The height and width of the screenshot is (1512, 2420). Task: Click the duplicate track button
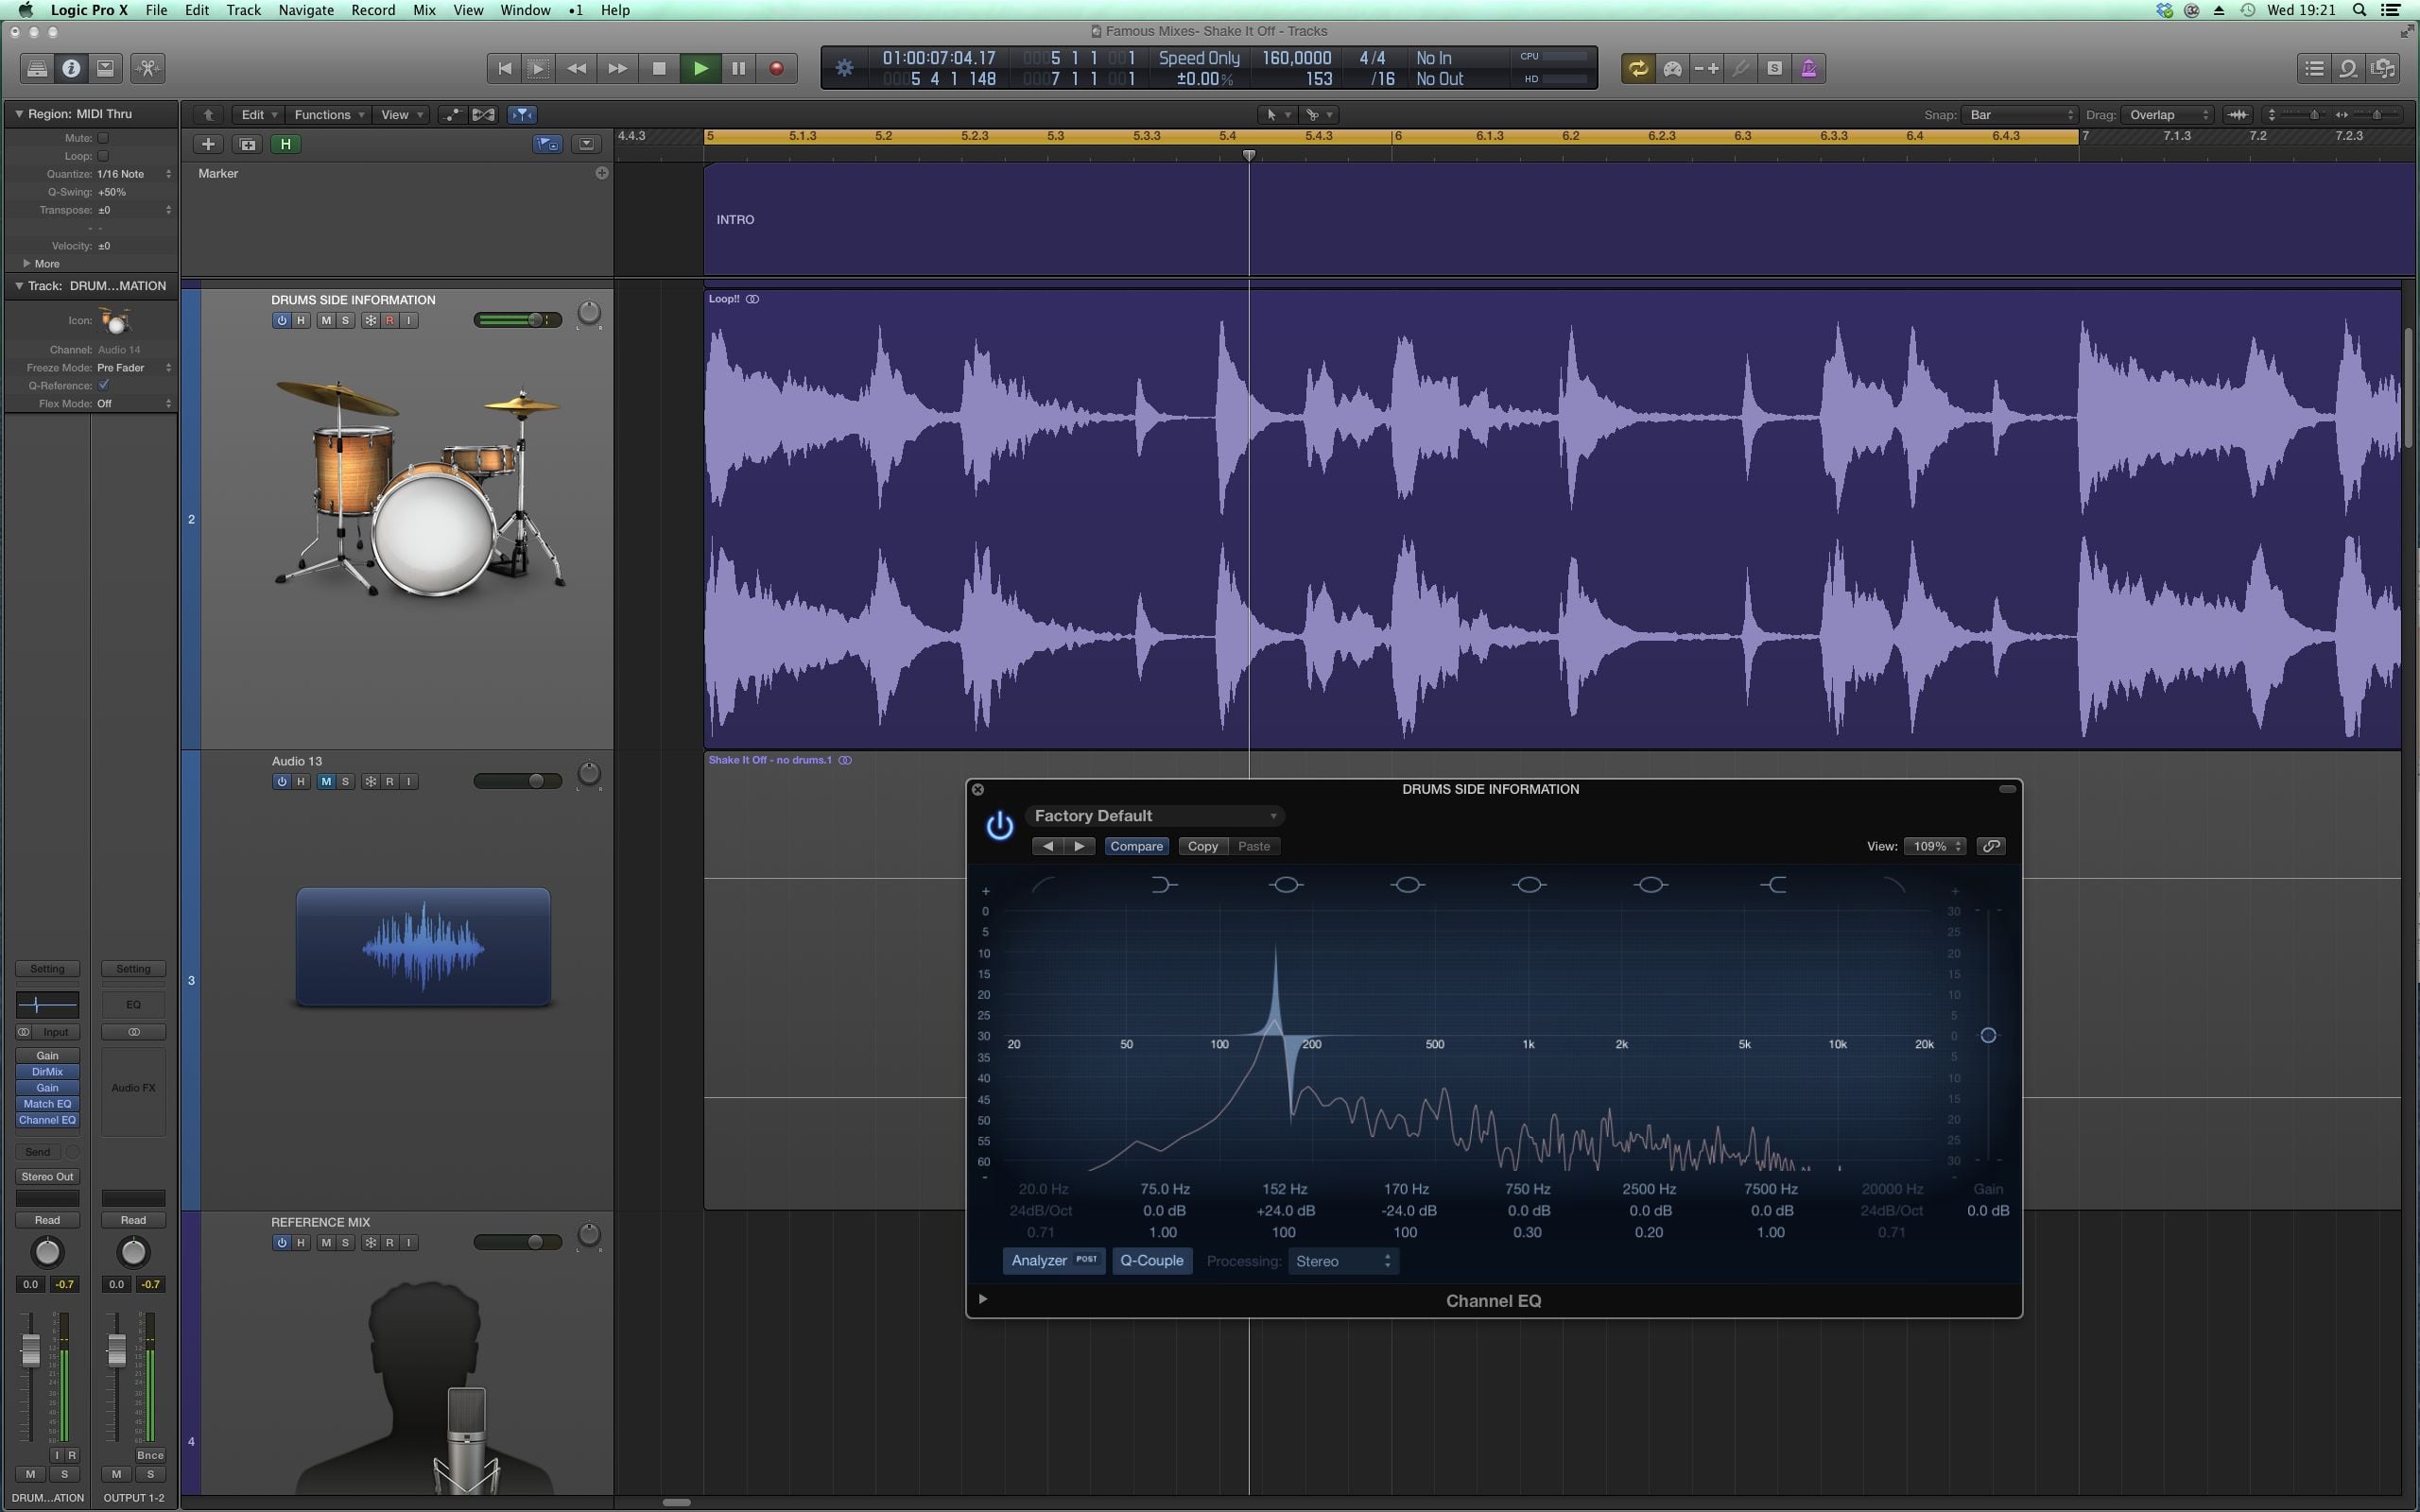(x=247, y=144)
